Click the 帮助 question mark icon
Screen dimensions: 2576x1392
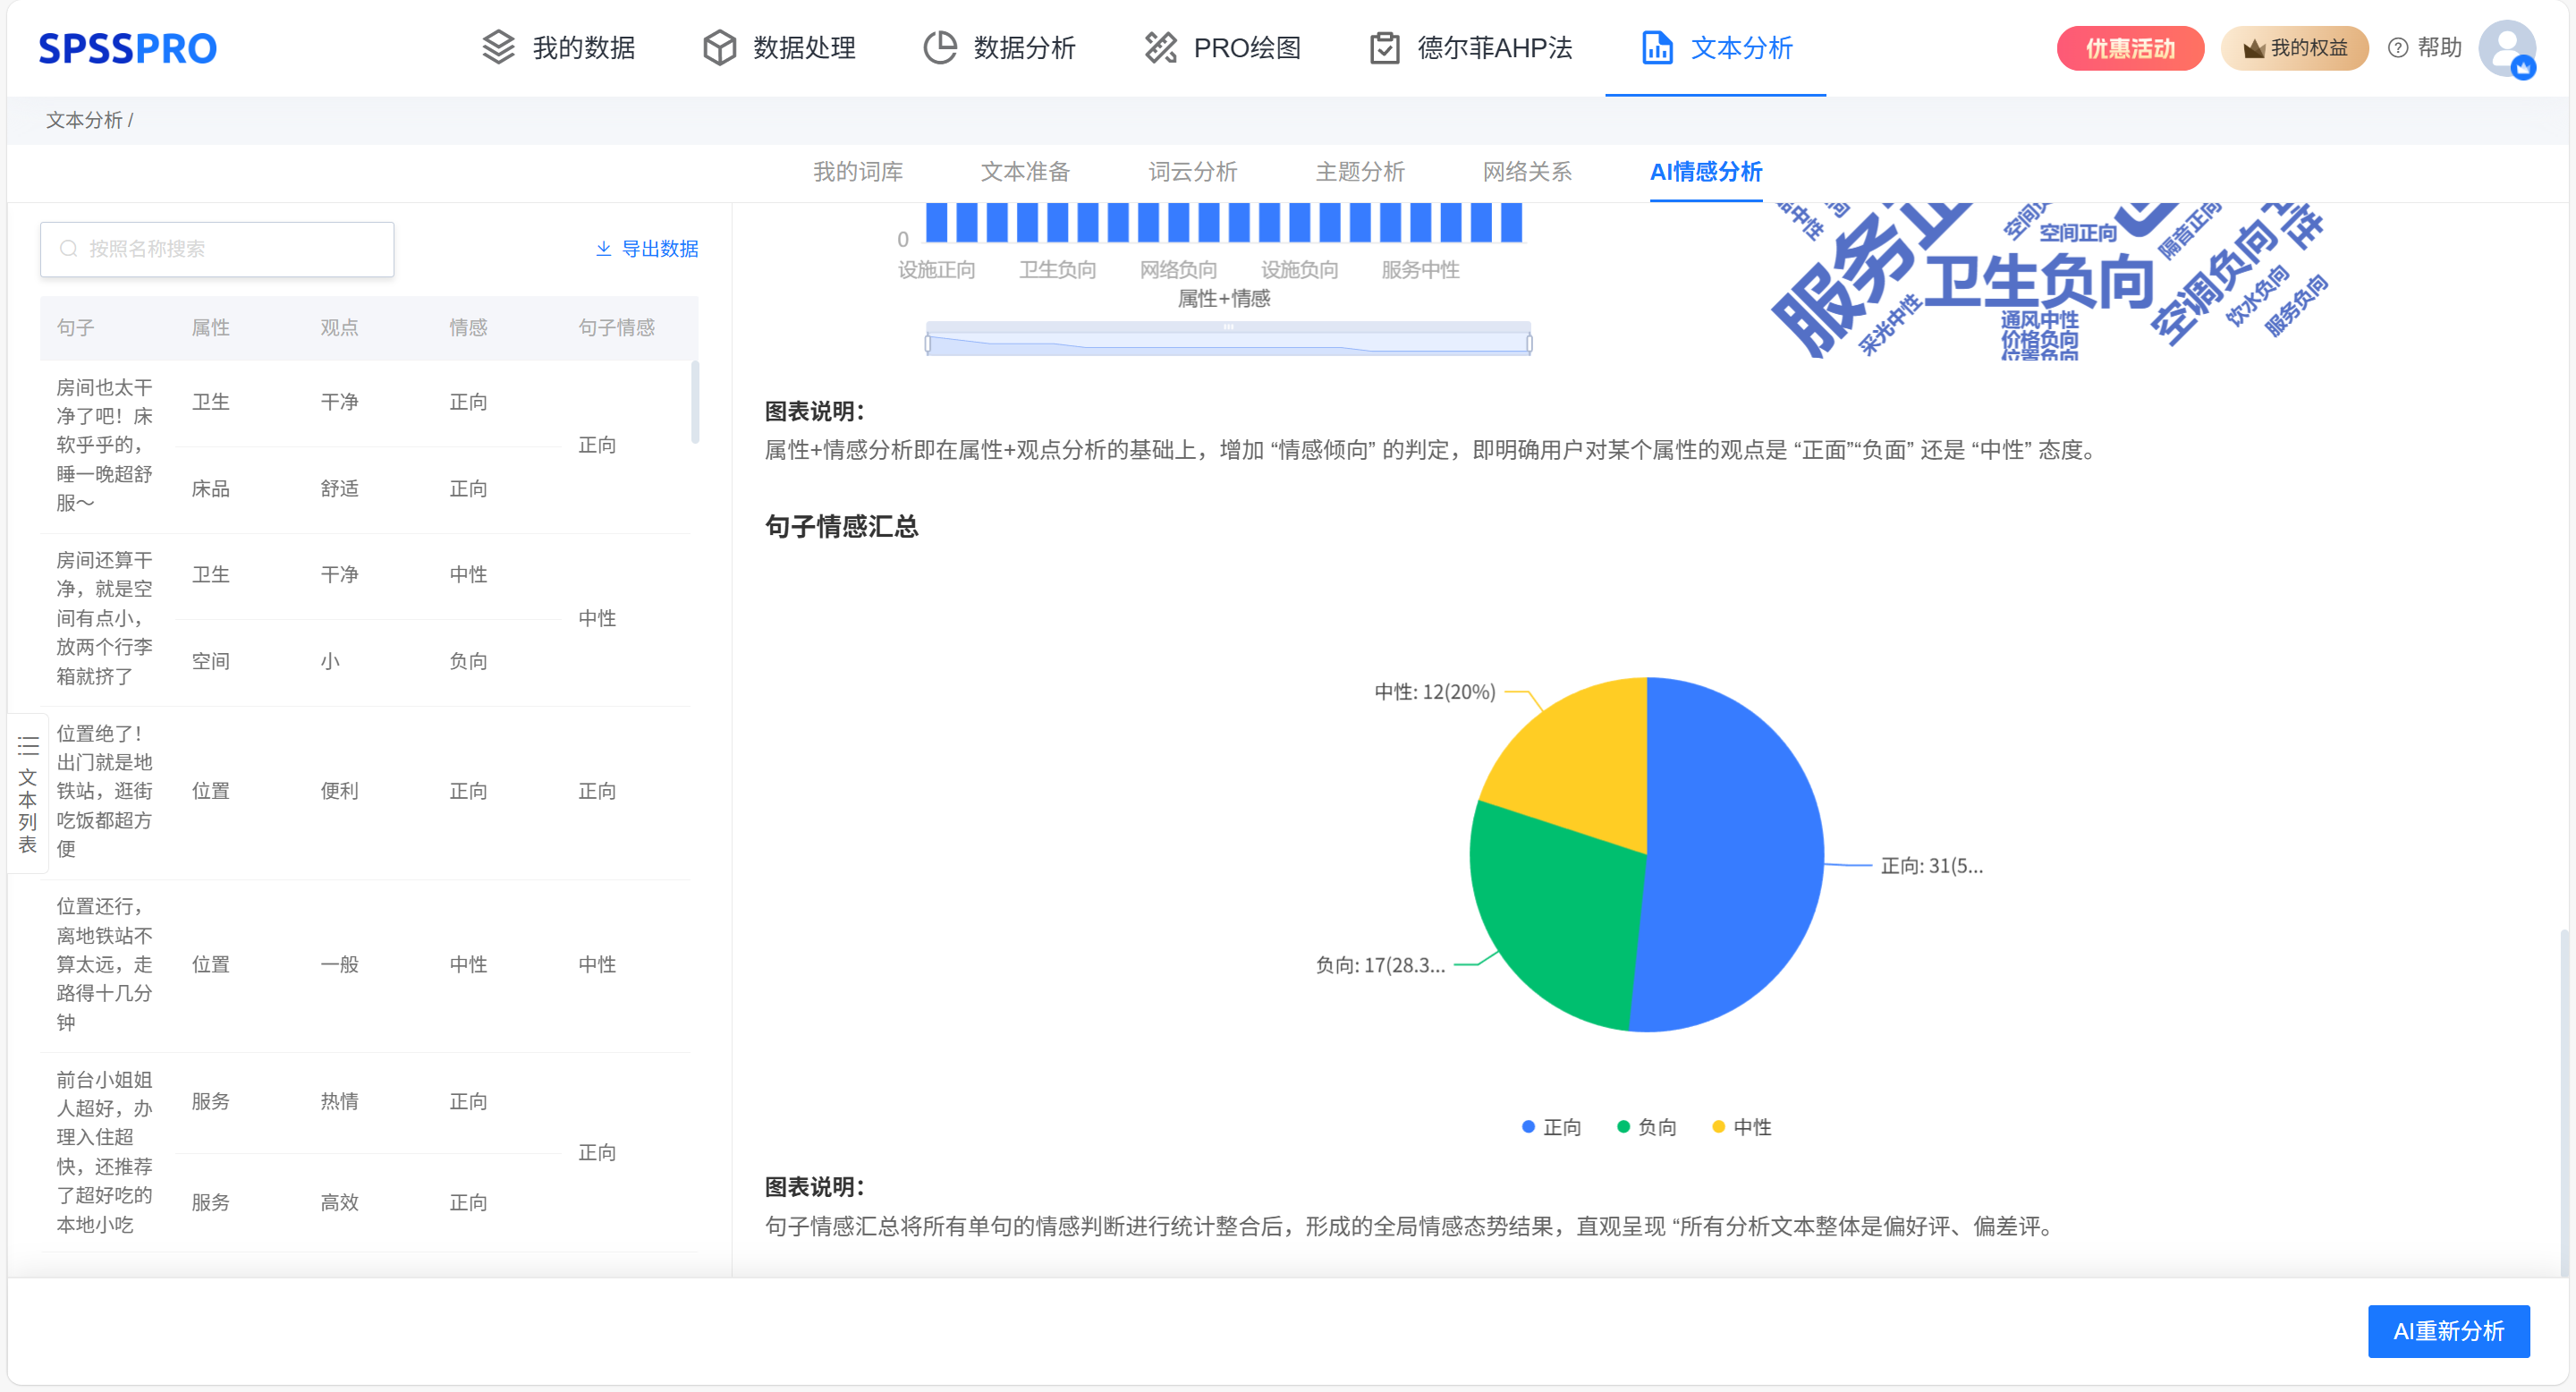point(2397,48)
